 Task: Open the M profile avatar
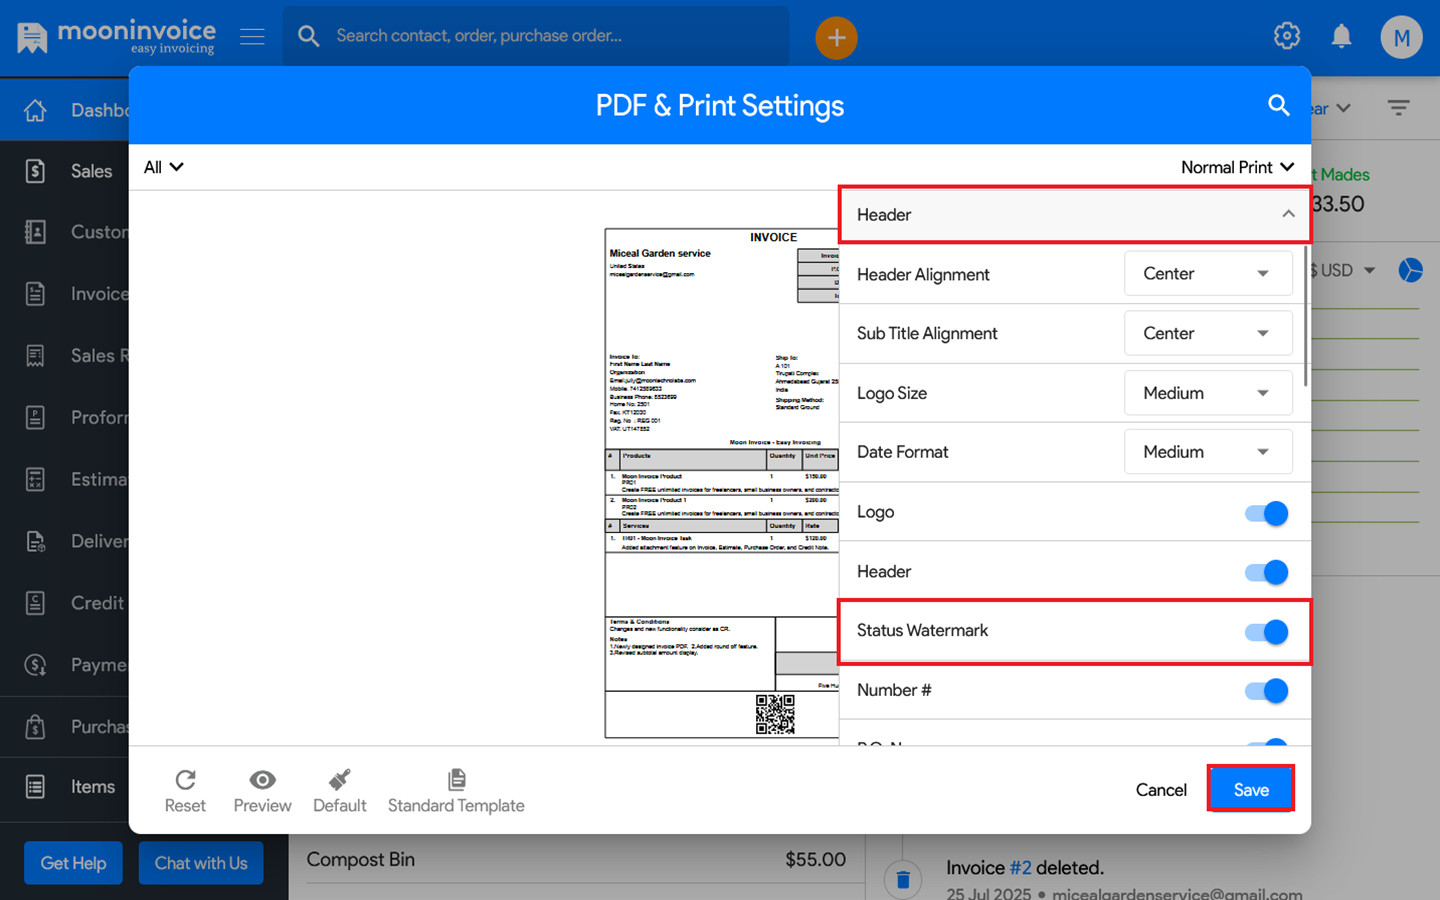point(1401,38)
